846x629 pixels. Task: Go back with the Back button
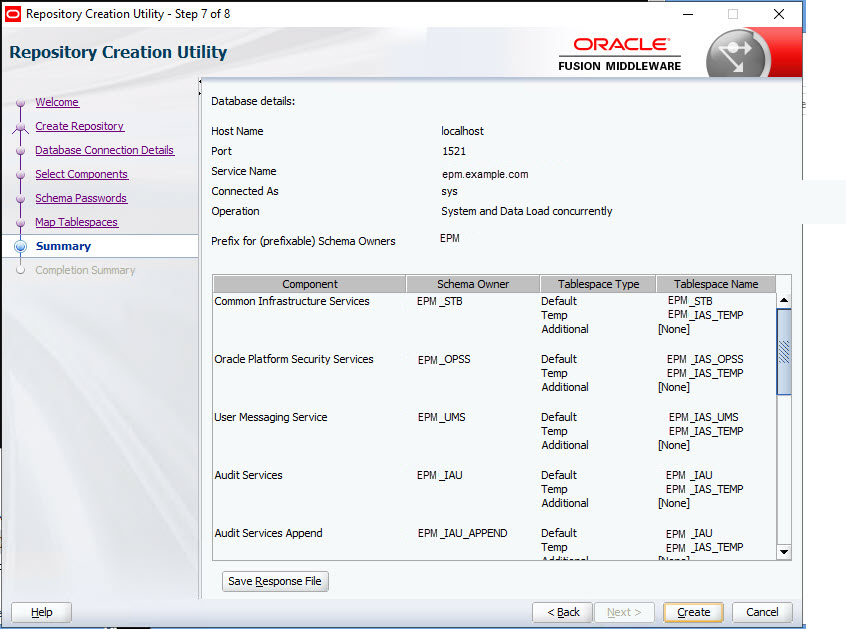coord(562,612)
